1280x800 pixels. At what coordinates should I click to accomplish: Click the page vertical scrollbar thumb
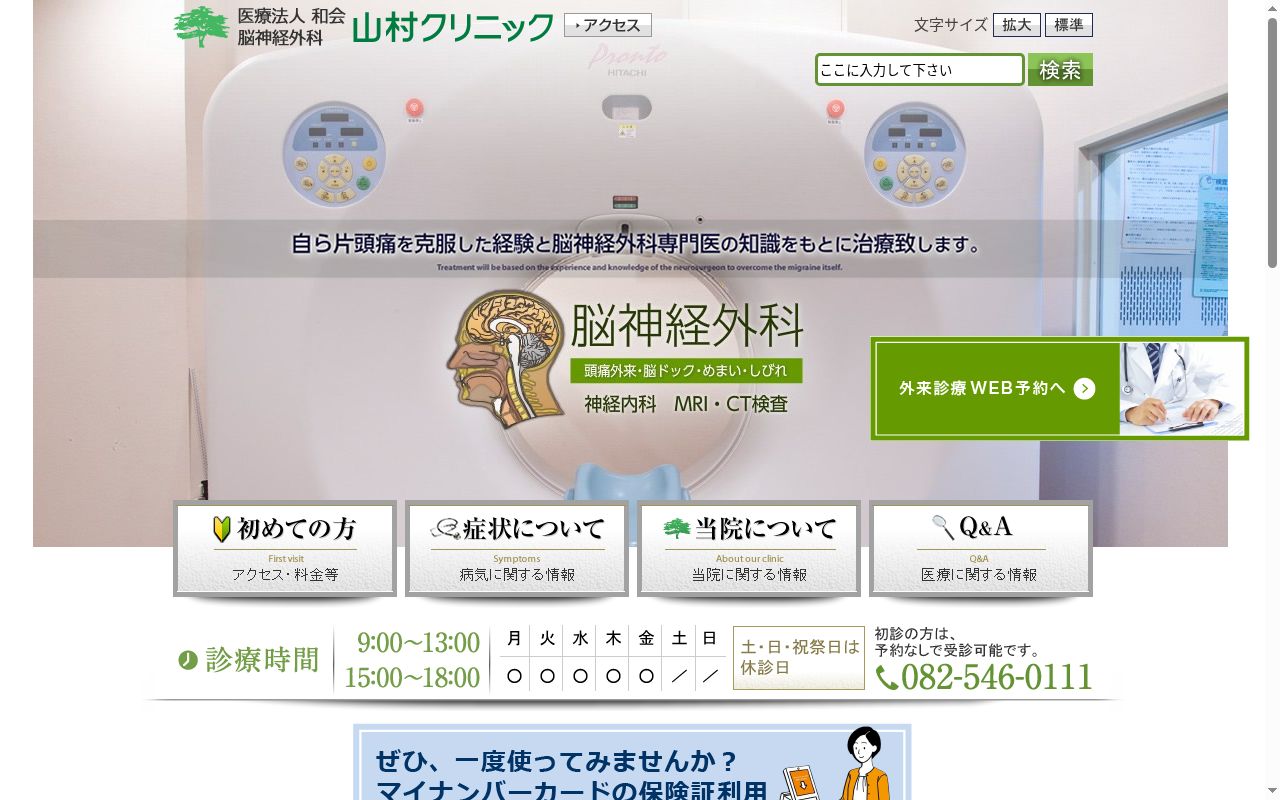1272,142
